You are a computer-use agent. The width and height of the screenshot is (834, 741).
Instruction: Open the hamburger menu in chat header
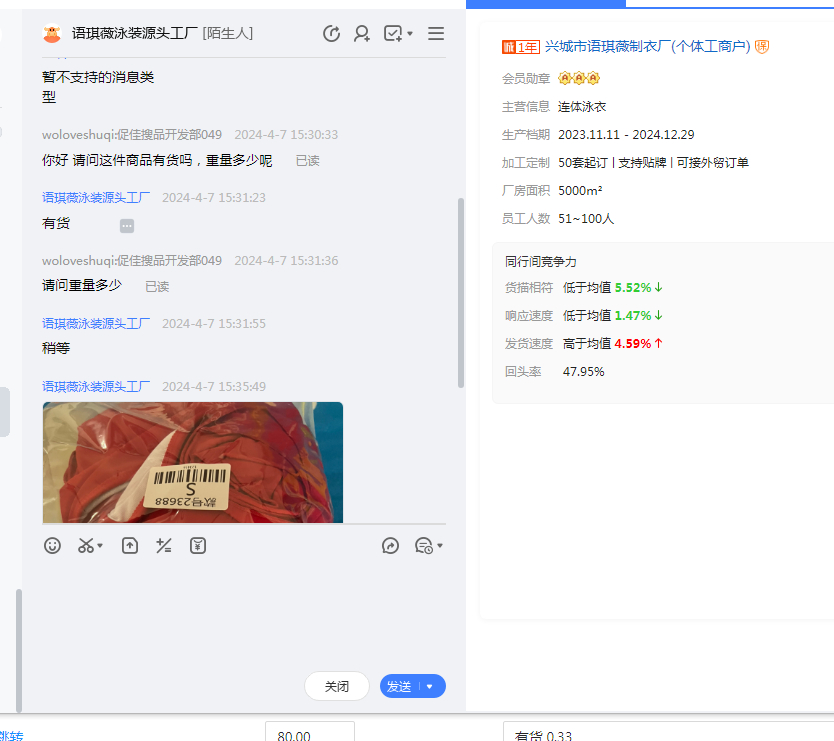click(x=436, y=34)
